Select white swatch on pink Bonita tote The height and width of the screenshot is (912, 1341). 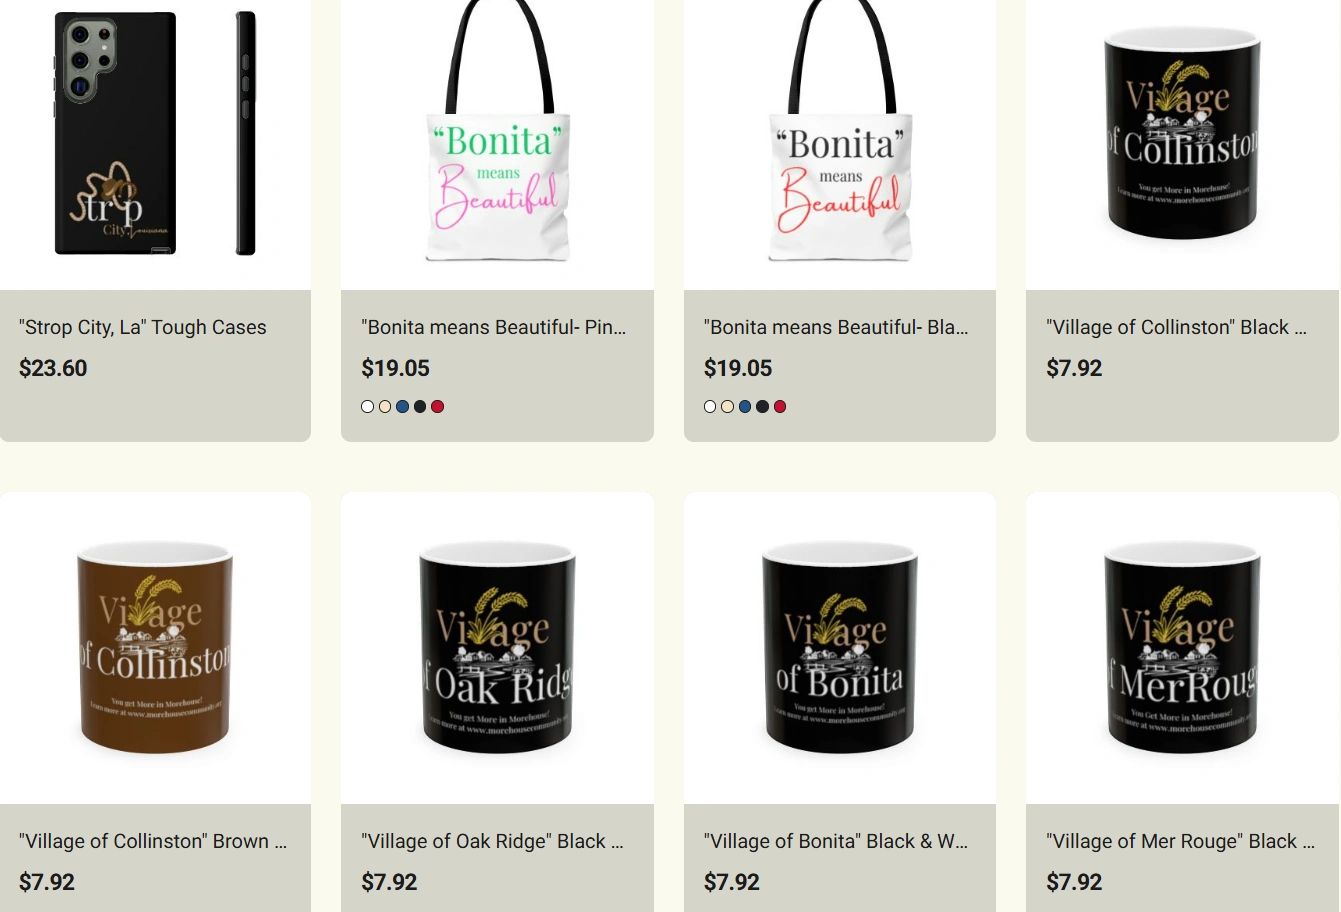click(x=368, y=406)
